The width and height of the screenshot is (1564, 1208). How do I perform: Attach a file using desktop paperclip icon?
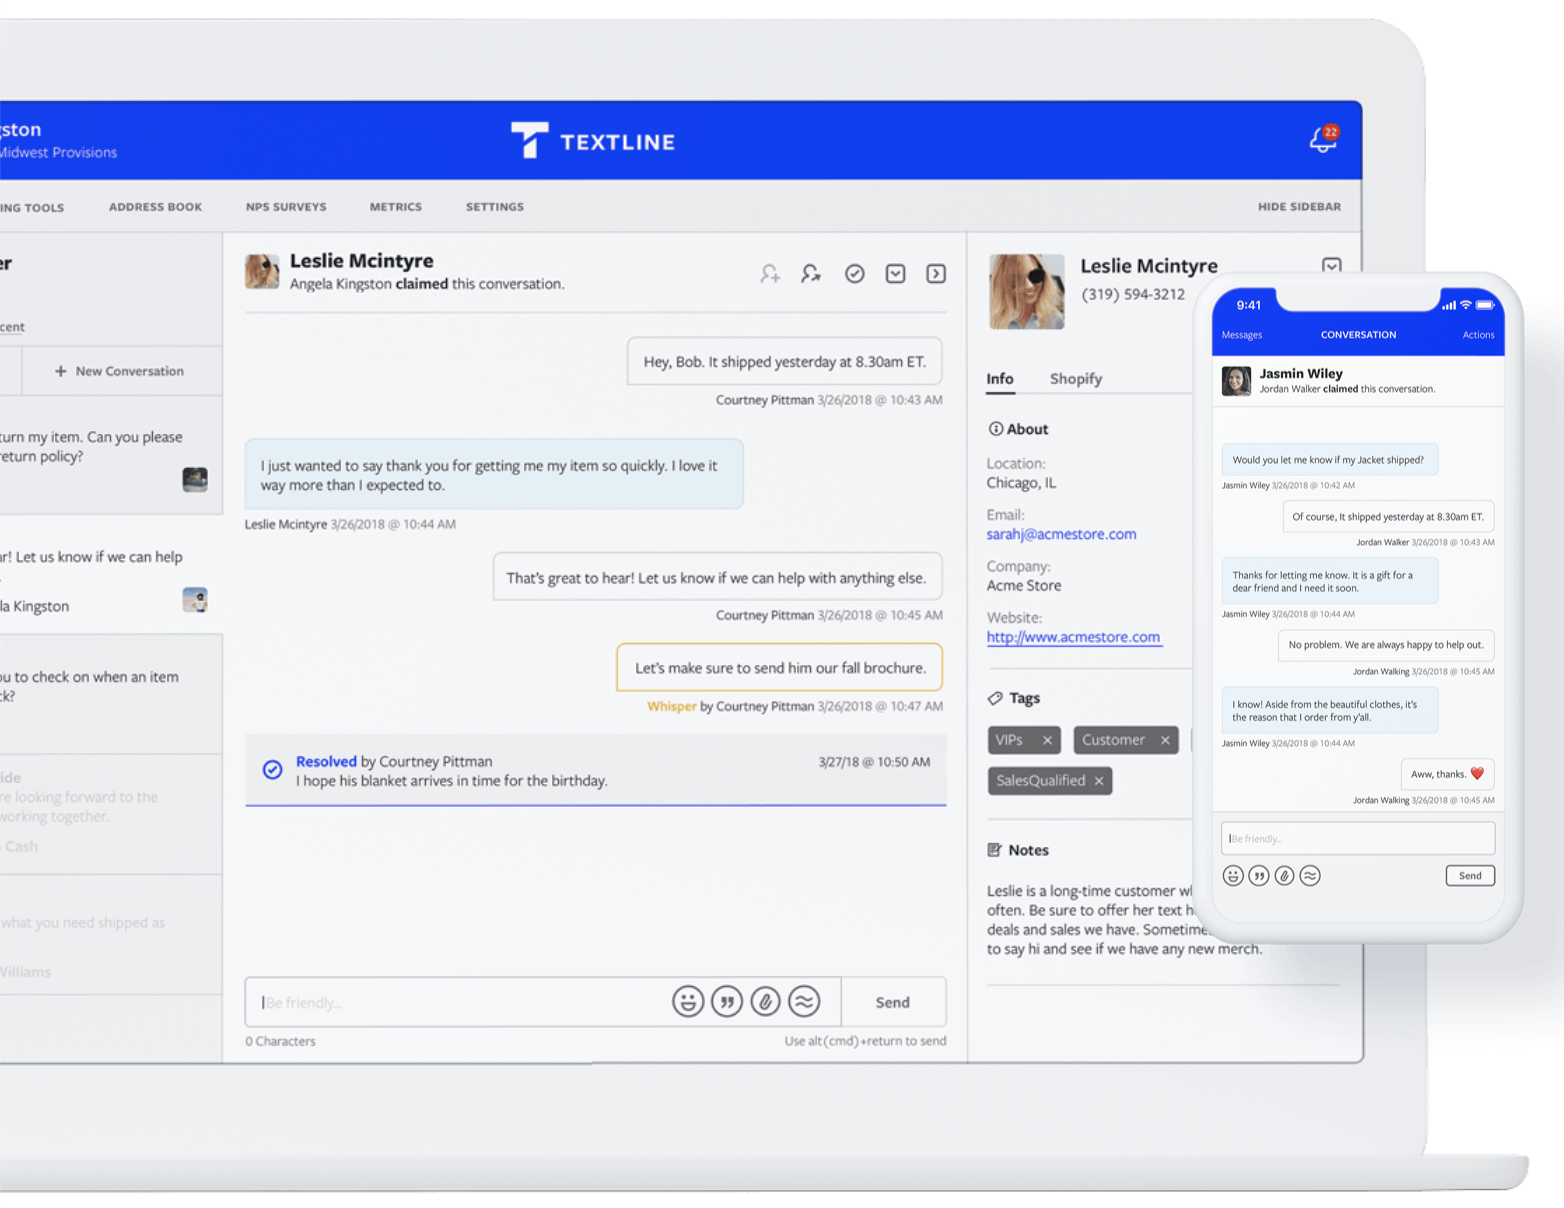coord(766,1001)
